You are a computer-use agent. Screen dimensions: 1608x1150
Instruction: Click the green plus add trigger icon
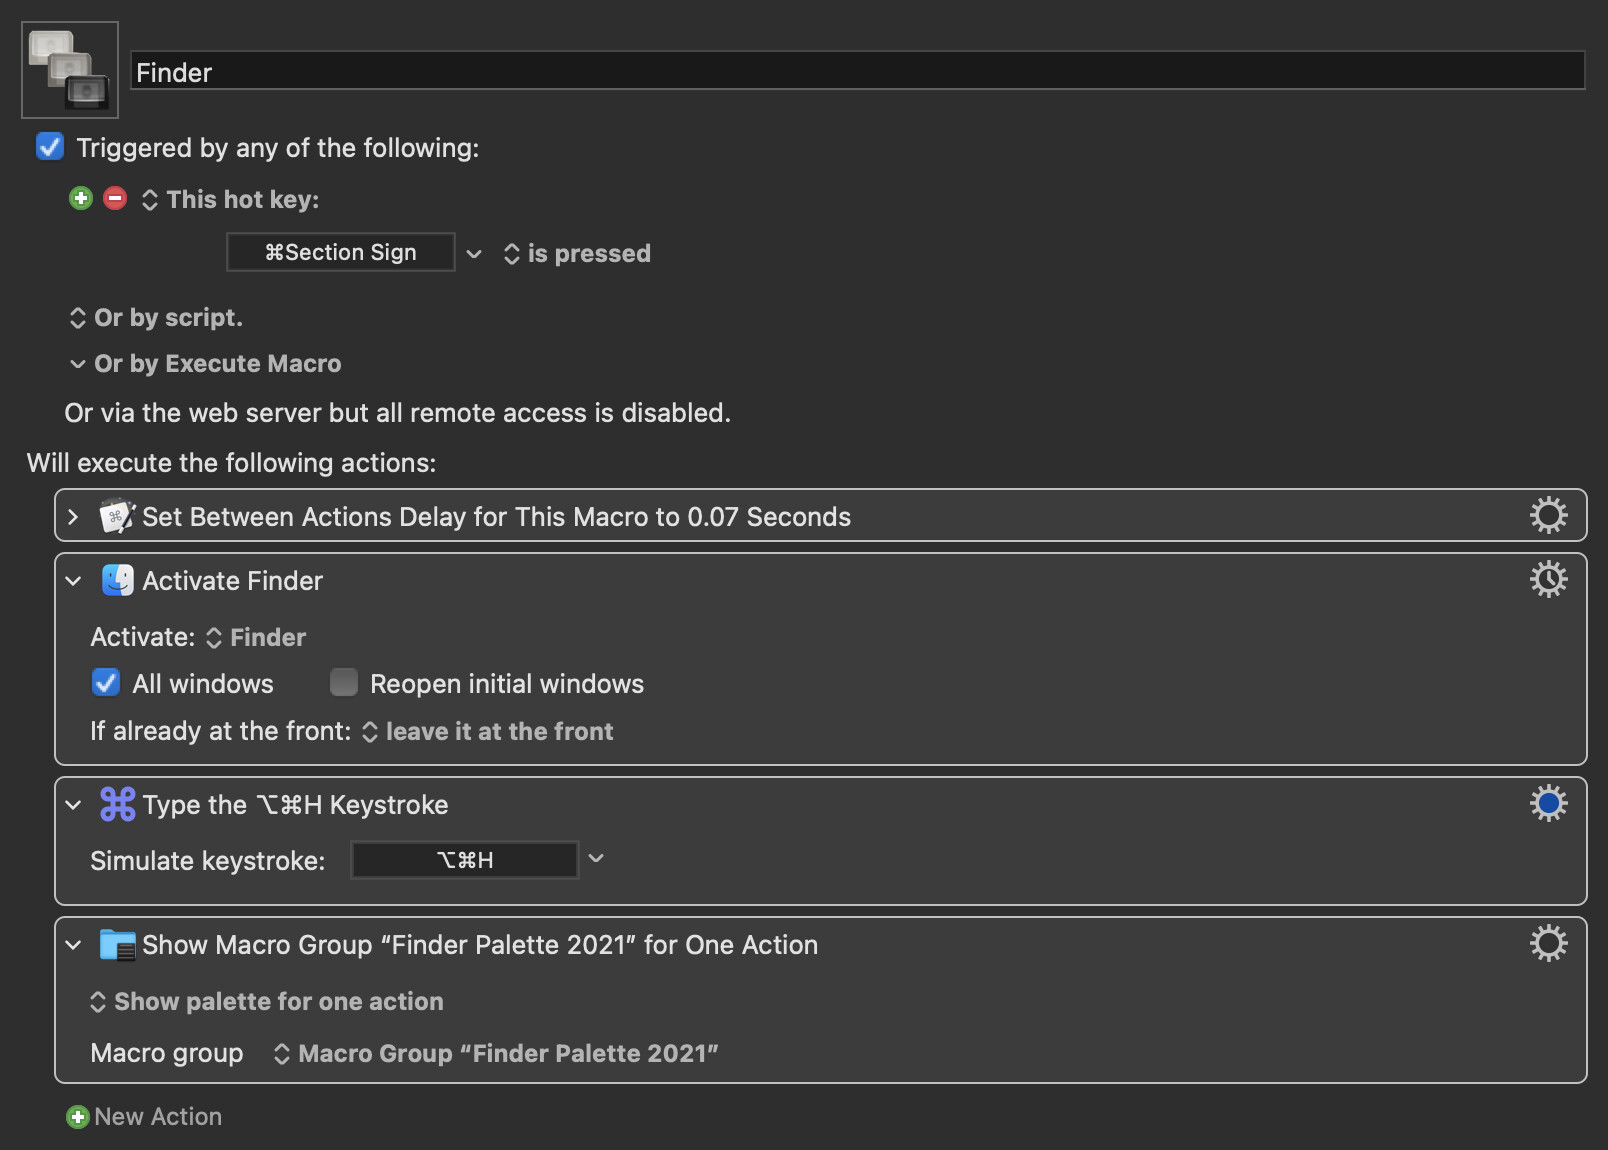pyautogui.click(x=81, y=198)
